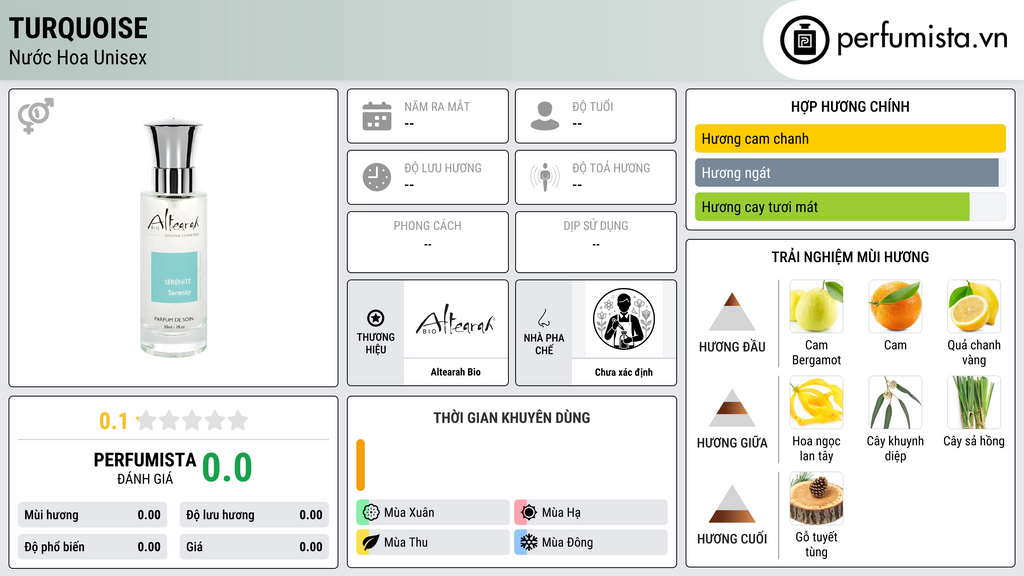
Task: Click the Cam Bergamot note image
Action: 816,307
